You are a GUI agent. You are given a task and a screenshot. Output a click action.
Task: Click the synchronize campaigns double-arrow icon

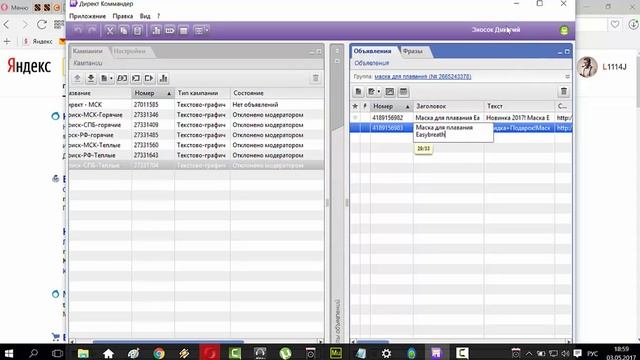pyautogui.click(x=122, y=78)
